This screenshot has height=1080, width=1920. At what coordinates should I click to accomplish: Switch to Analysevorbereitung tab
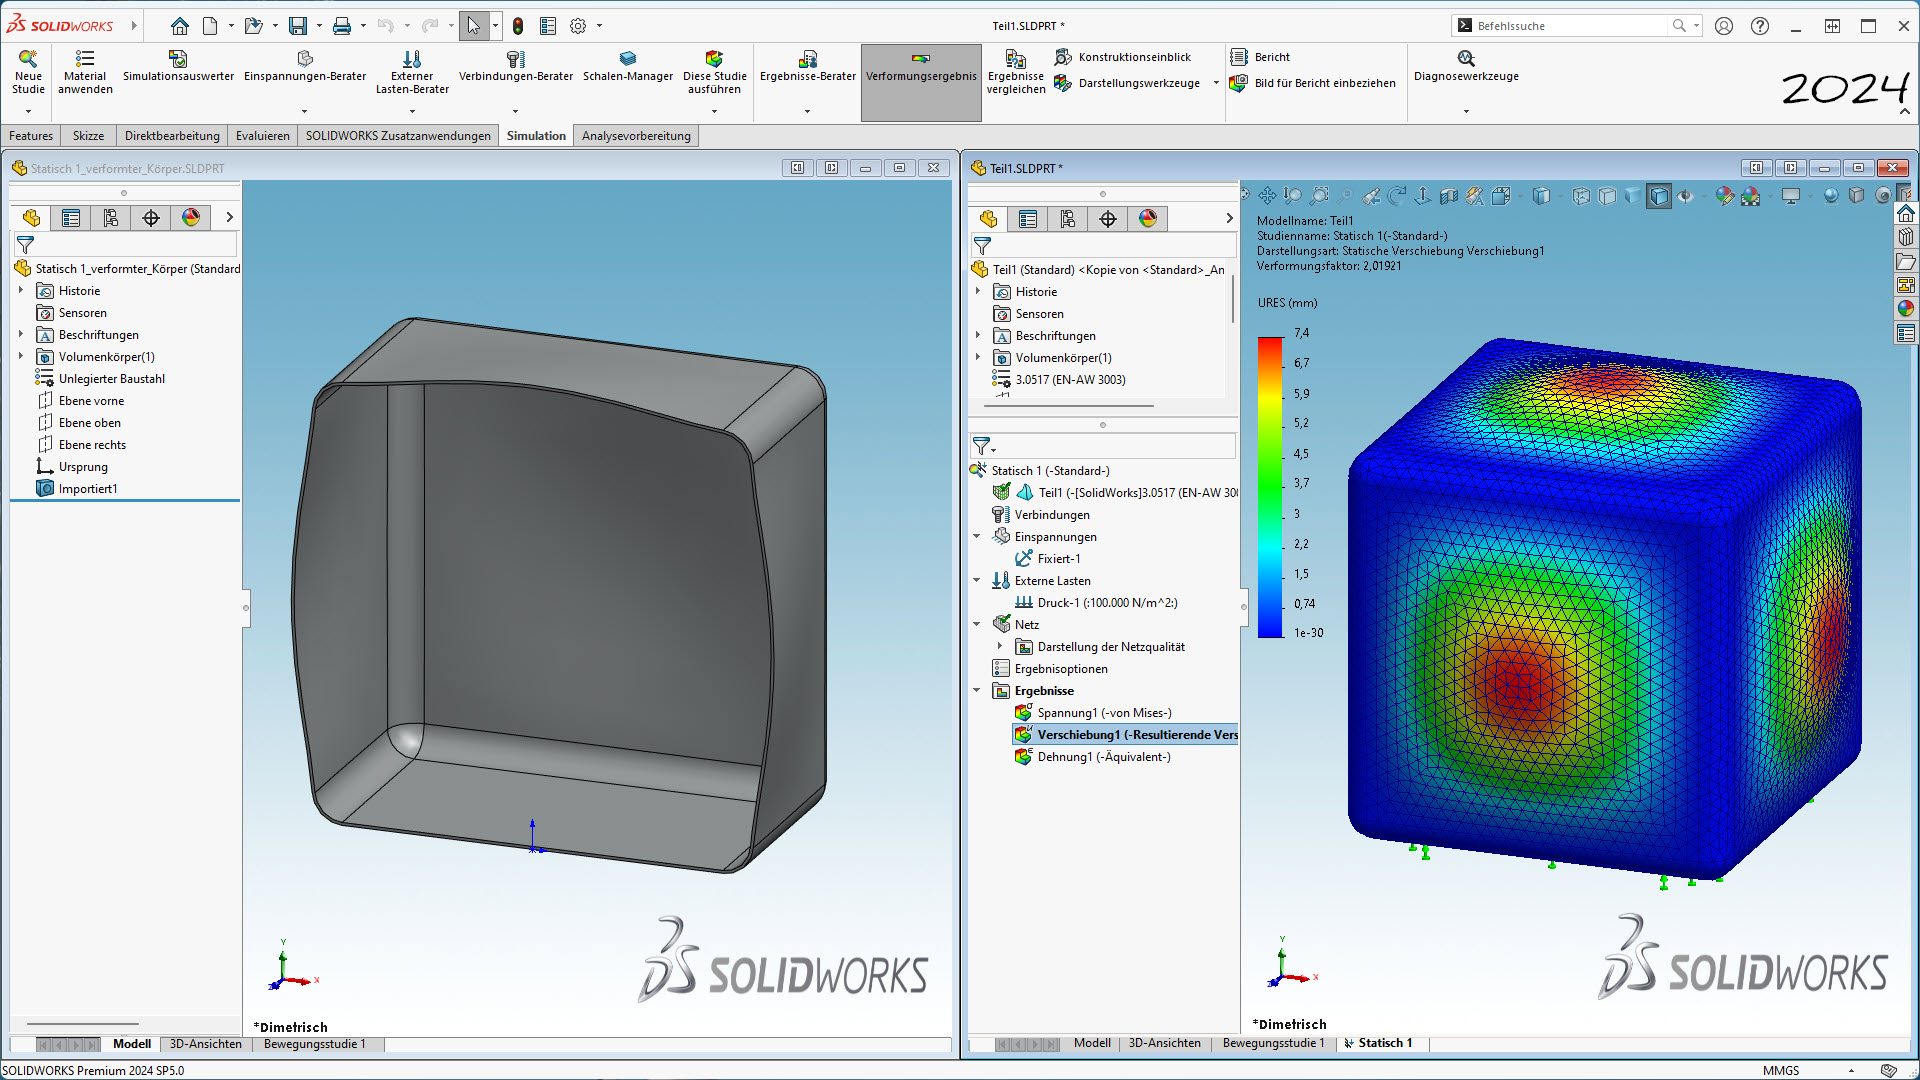coord(636,136)
